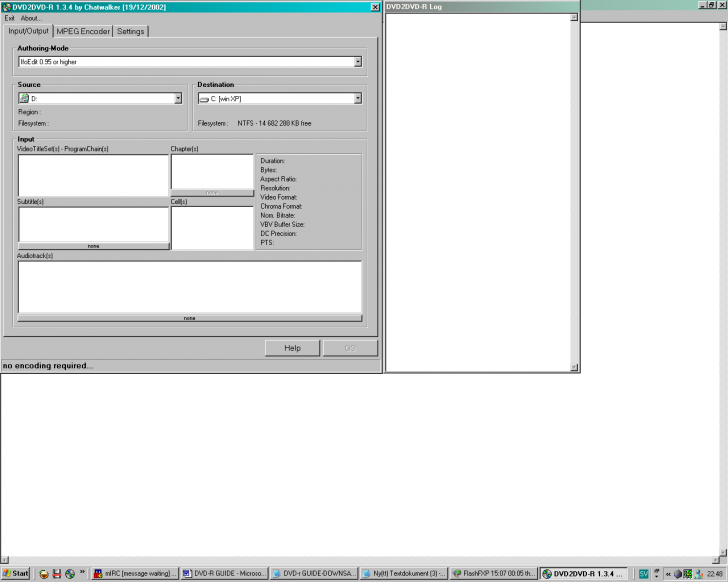The image size is (728, 582).
Task: Click the 'Chroma Format:' info label
Action: pyautogui.click(x=281, y=206)
